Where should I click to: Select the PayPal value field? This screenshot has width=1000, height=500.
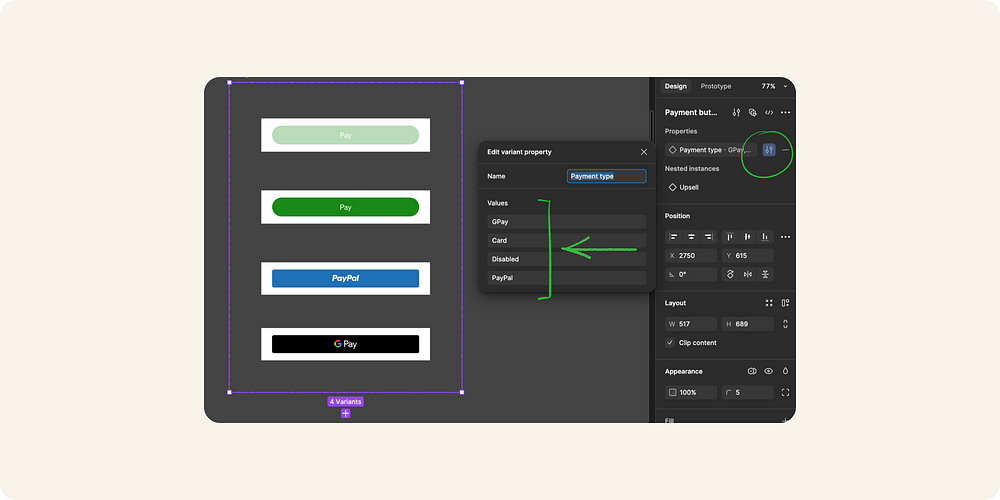[x=566, y=278]
